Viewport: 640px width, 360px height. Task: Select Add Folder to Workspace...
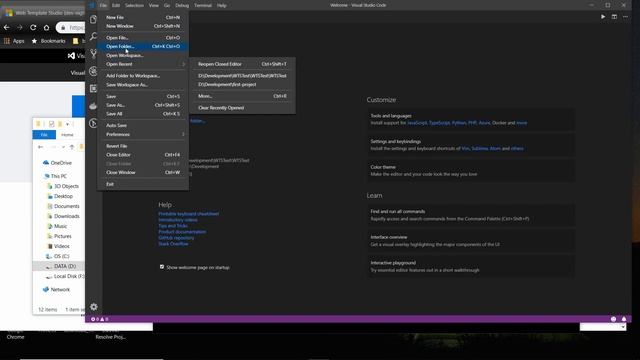[143, 76]
